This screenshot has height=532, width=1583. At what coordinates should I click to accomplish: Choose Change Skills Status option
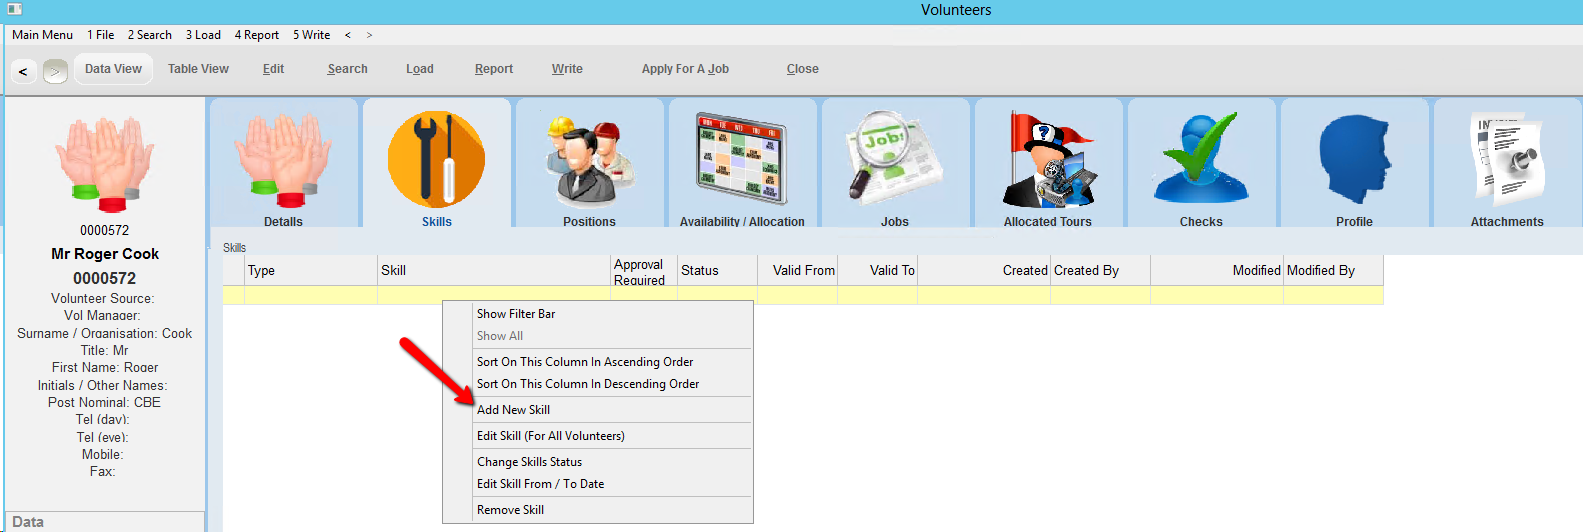529,462
